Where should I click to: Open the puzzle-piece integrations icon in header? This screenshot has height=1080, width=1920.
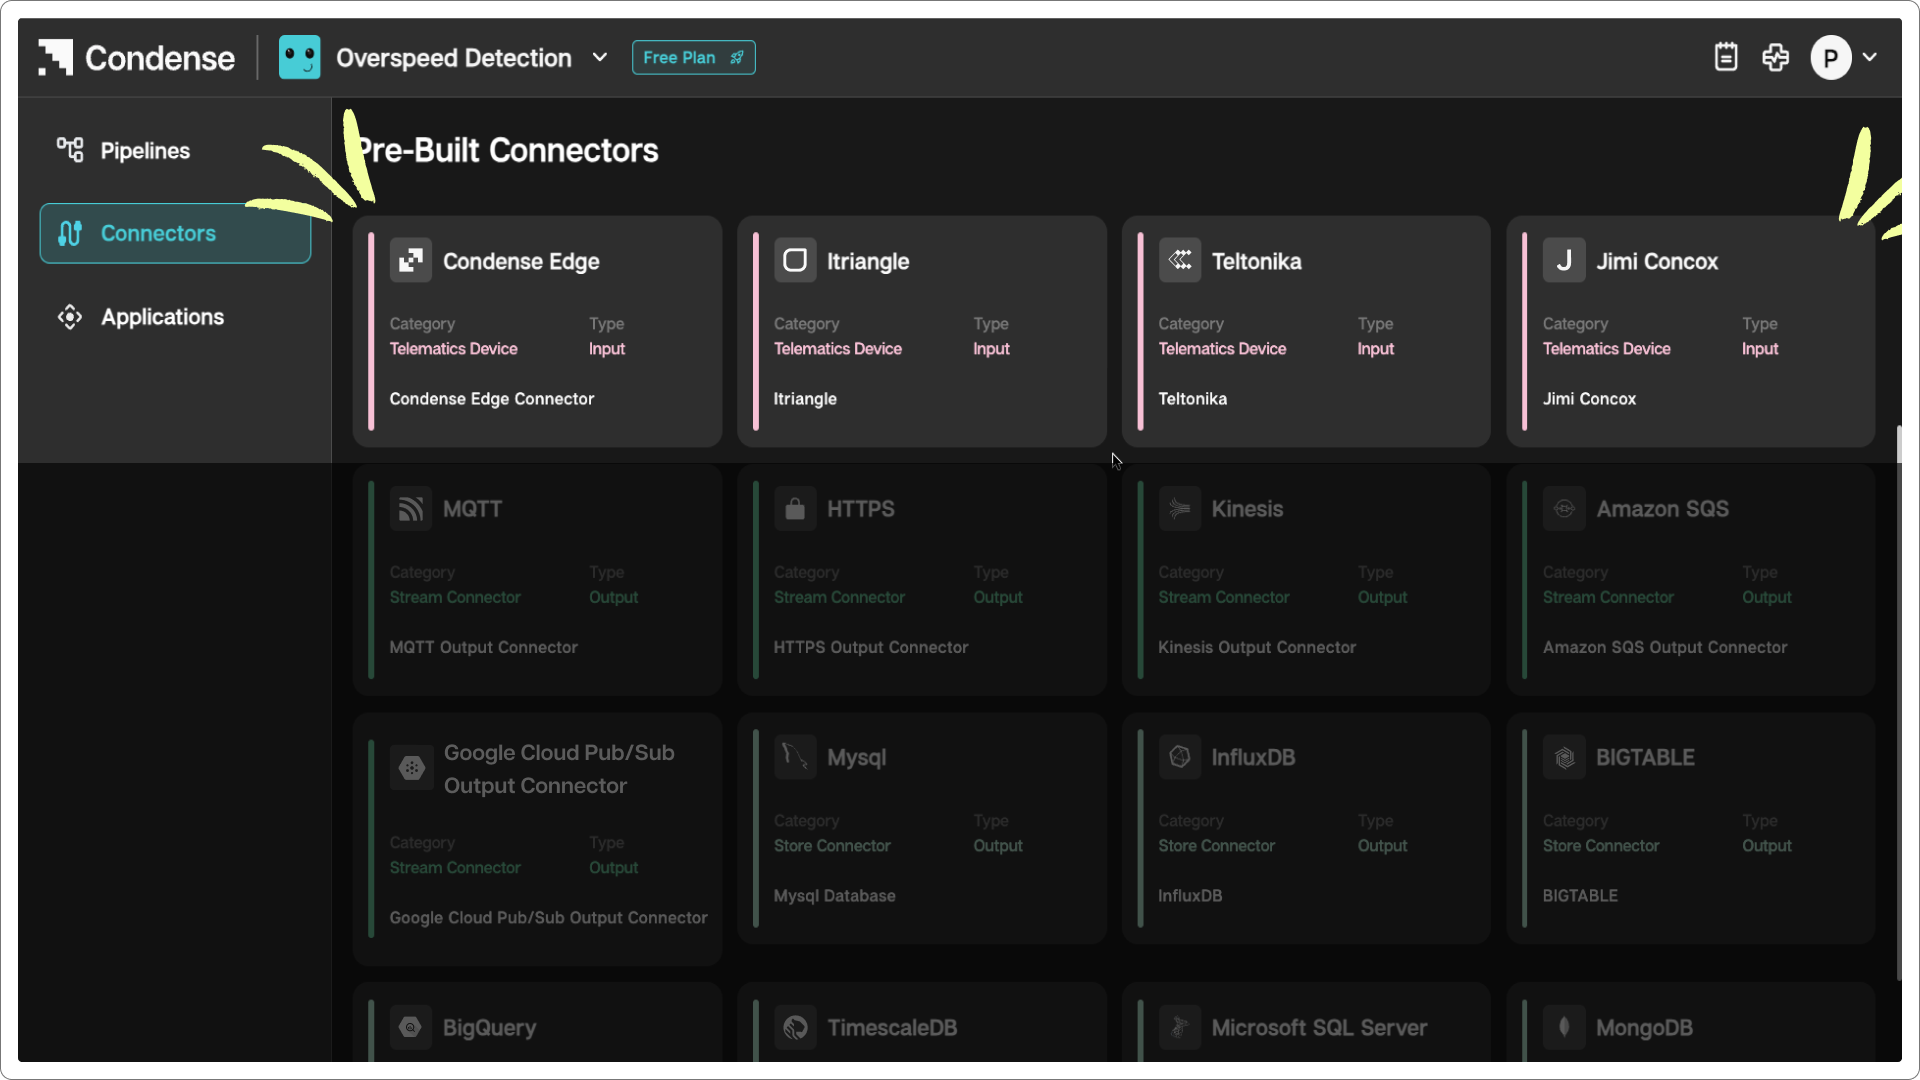1776,57
